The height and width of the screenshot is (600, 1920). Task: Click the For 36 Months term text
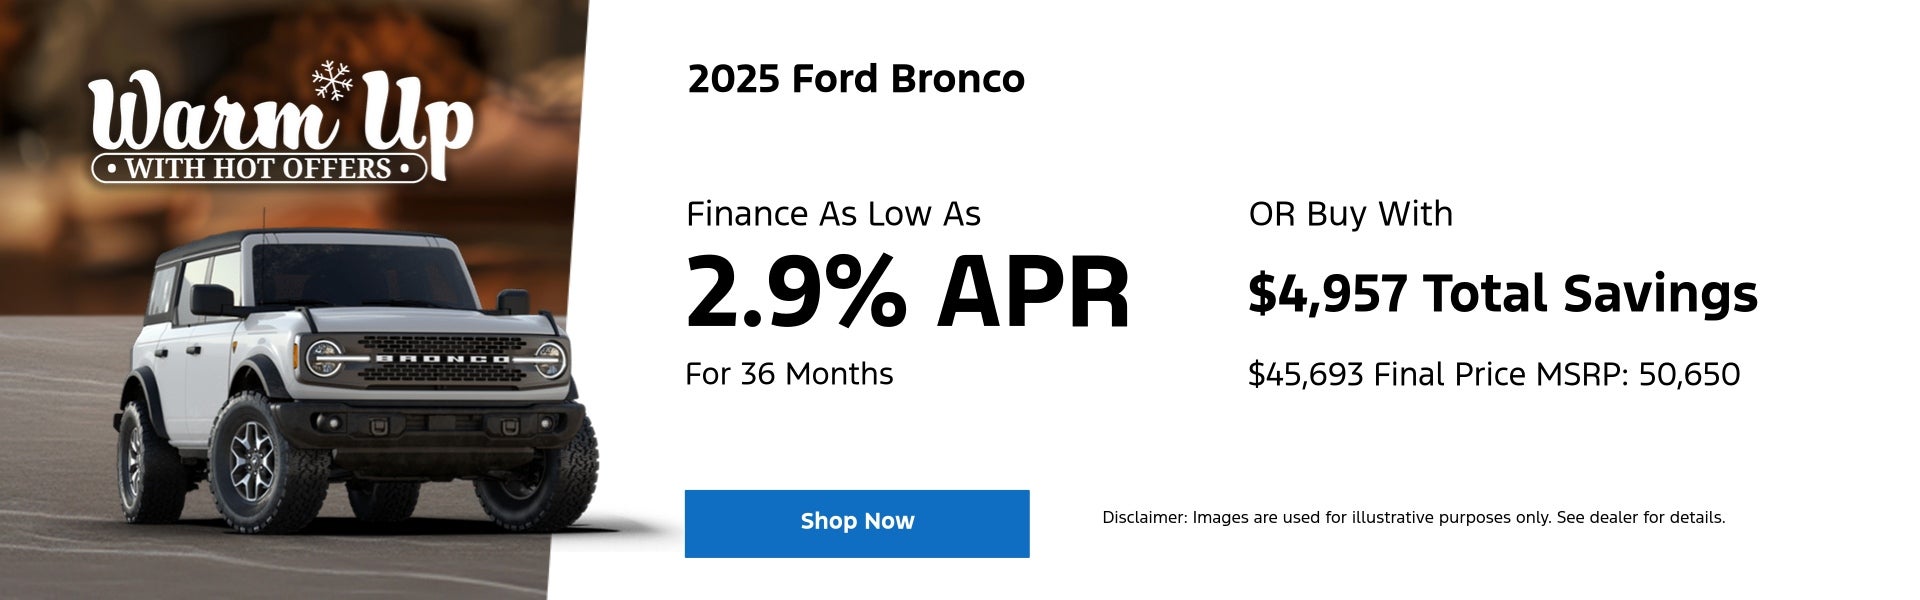click(x=789, y=374)
